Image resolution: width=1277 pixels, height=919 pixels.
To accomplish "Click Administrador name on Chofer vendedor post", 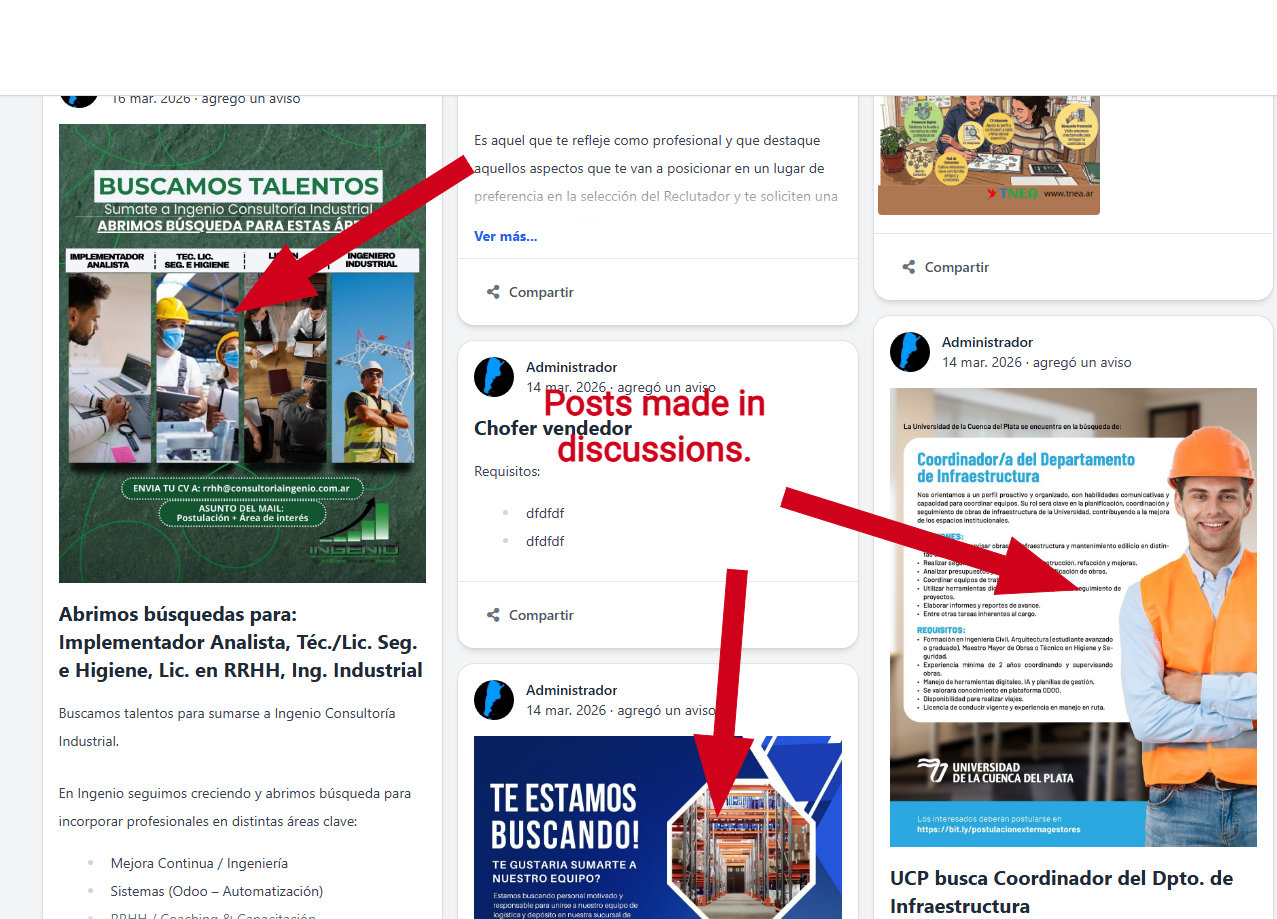I will pyautogui.click(x=571, y=367).
